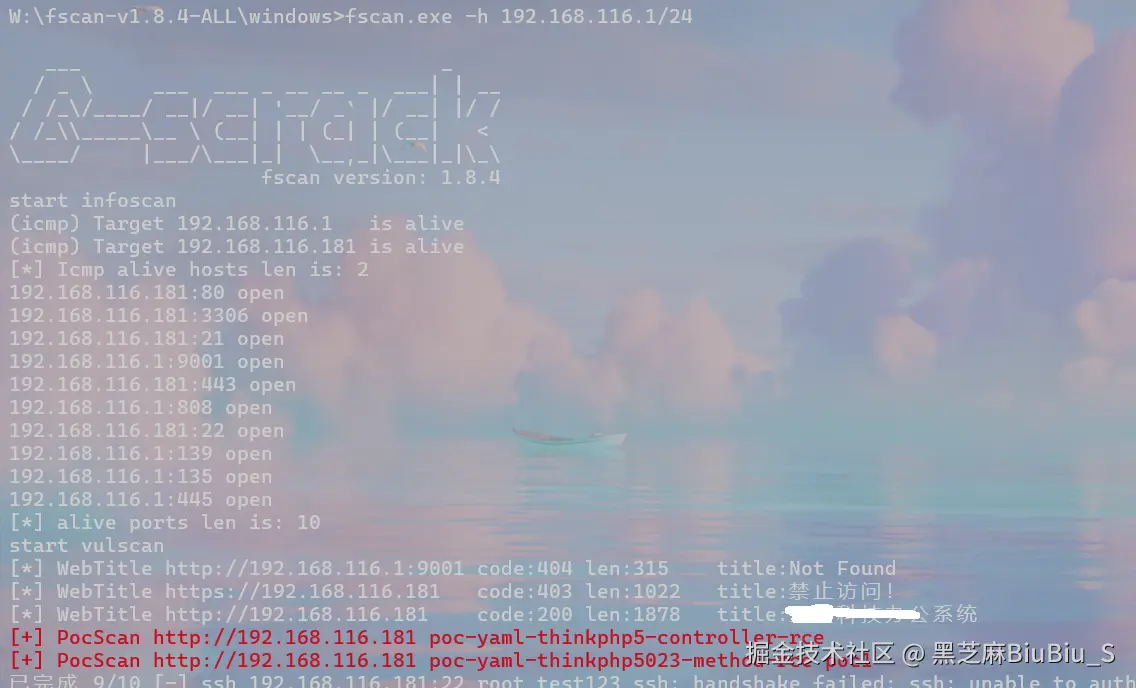Click the 'start vulscan' line
Screen dimensions: 1136x688
tap(86, 546)
